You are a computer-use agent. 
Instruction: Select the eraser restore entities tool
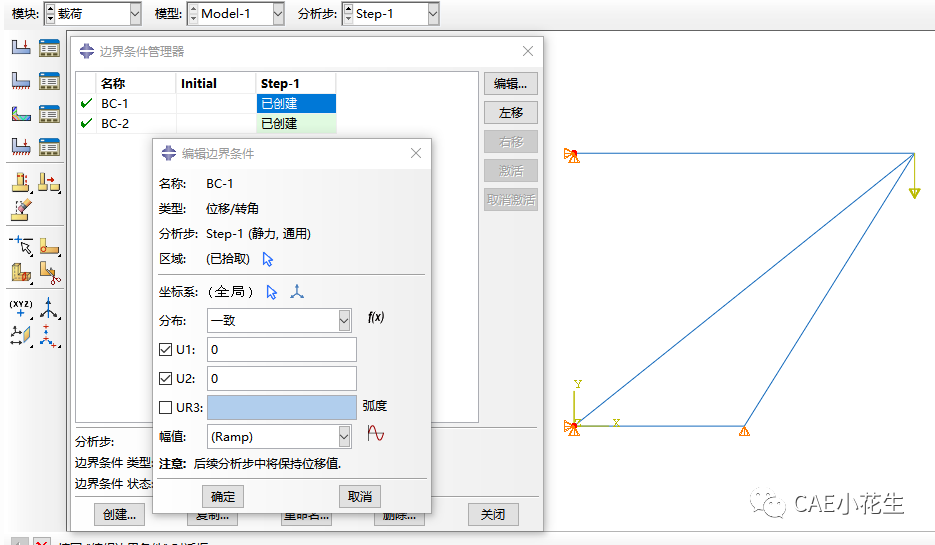coord(21,209)
